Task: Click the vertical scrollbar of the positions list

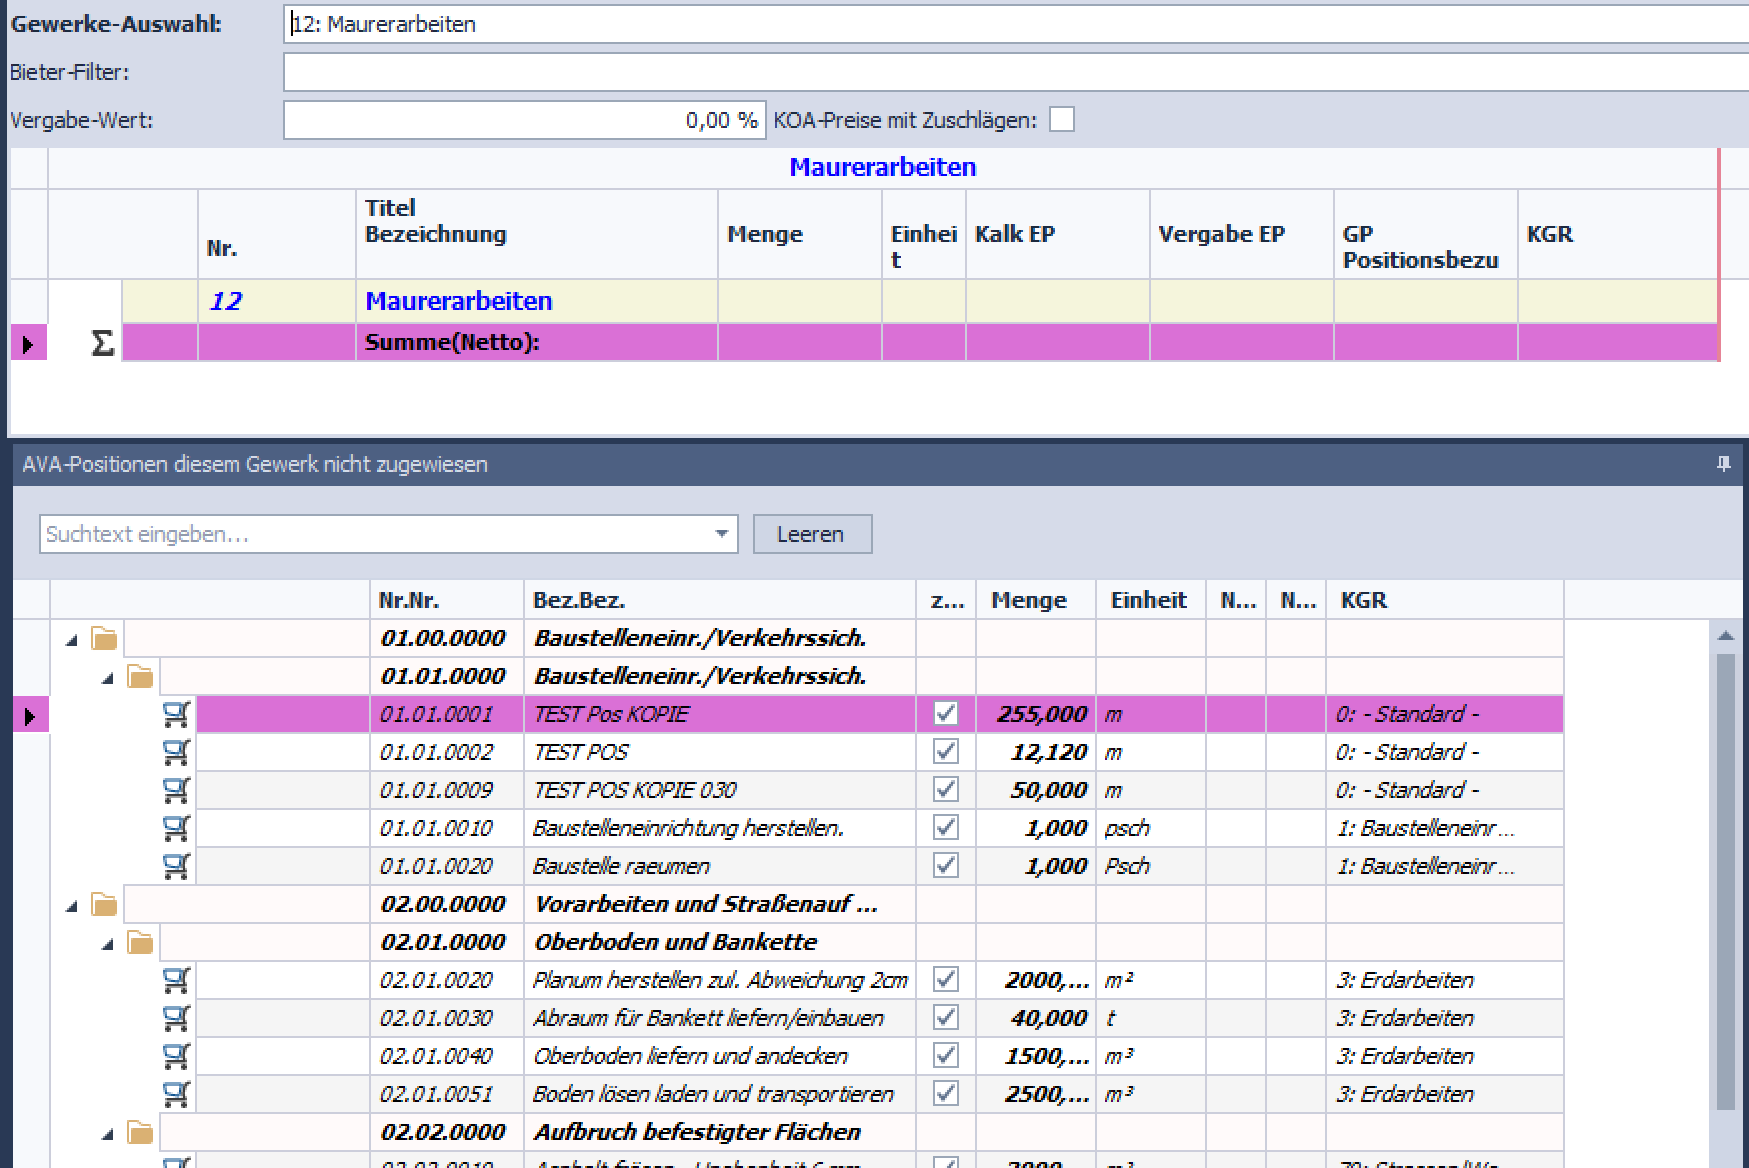Action: point(1725,880)
